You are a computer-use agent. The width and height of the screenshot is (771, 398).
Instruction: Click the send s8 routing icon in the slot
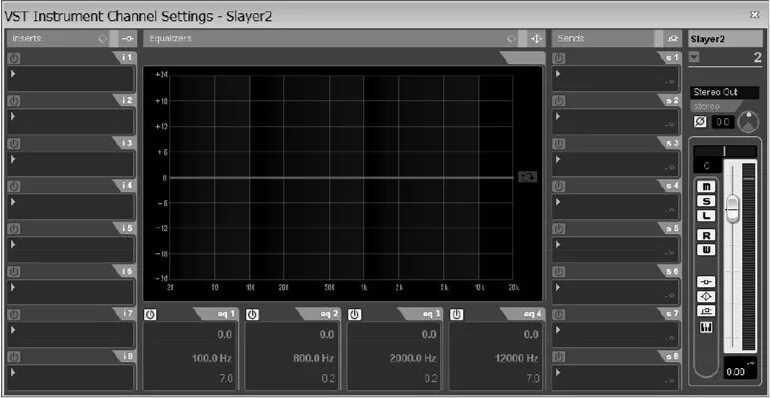click(669, 380)
